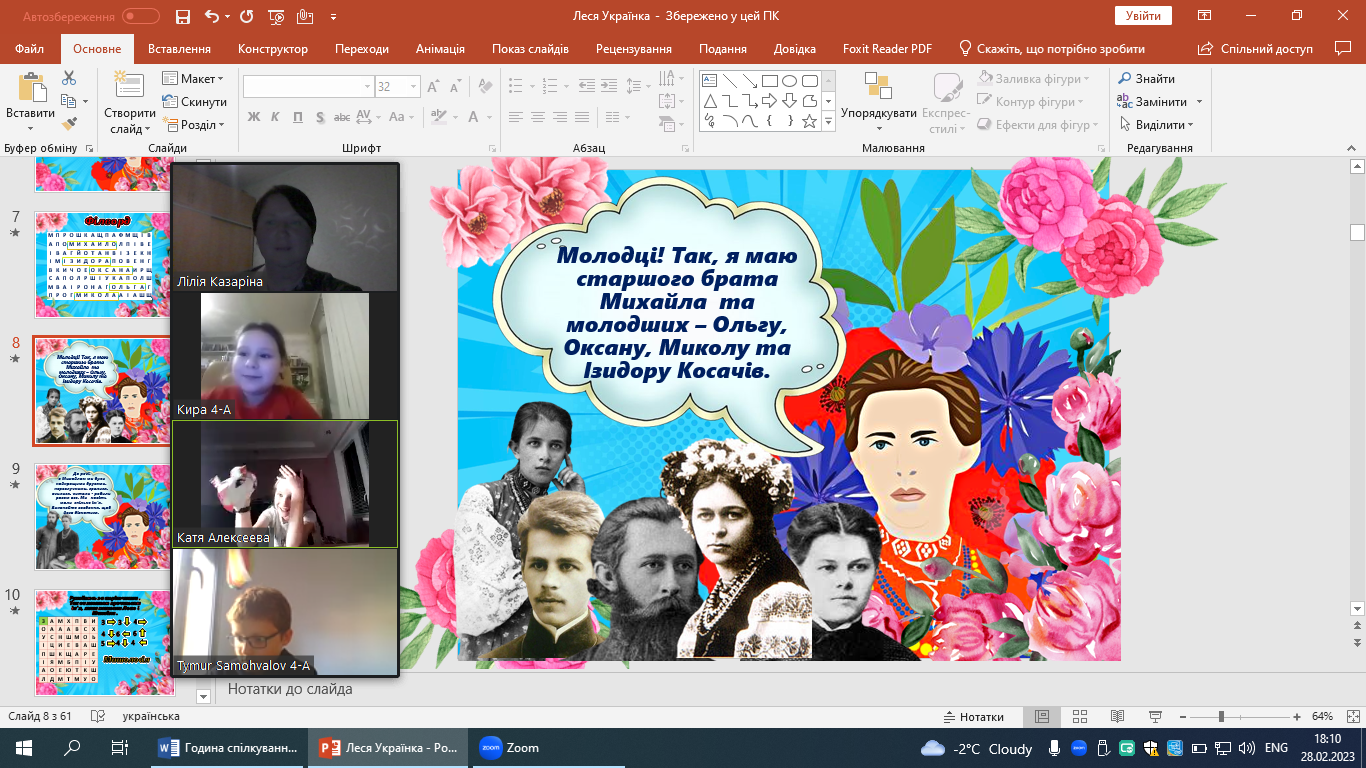Redo the last action in quick access toolbar
The width and height of the screenshot is (1366, 768).
coord(248,16)
